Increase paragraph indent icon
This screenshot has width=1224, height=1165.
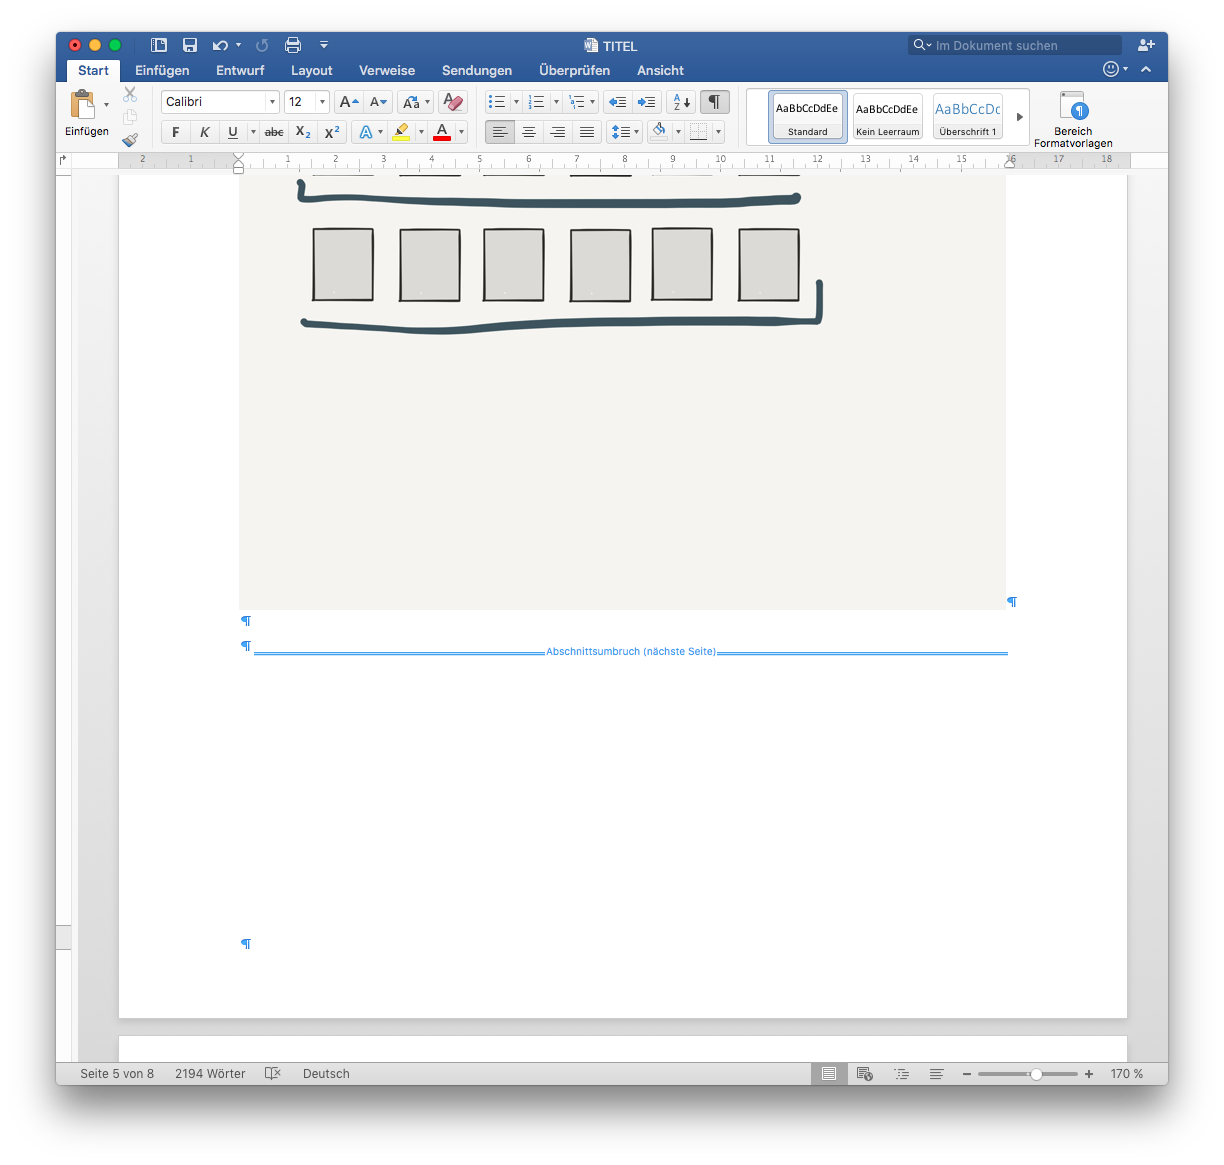point(647,102)
